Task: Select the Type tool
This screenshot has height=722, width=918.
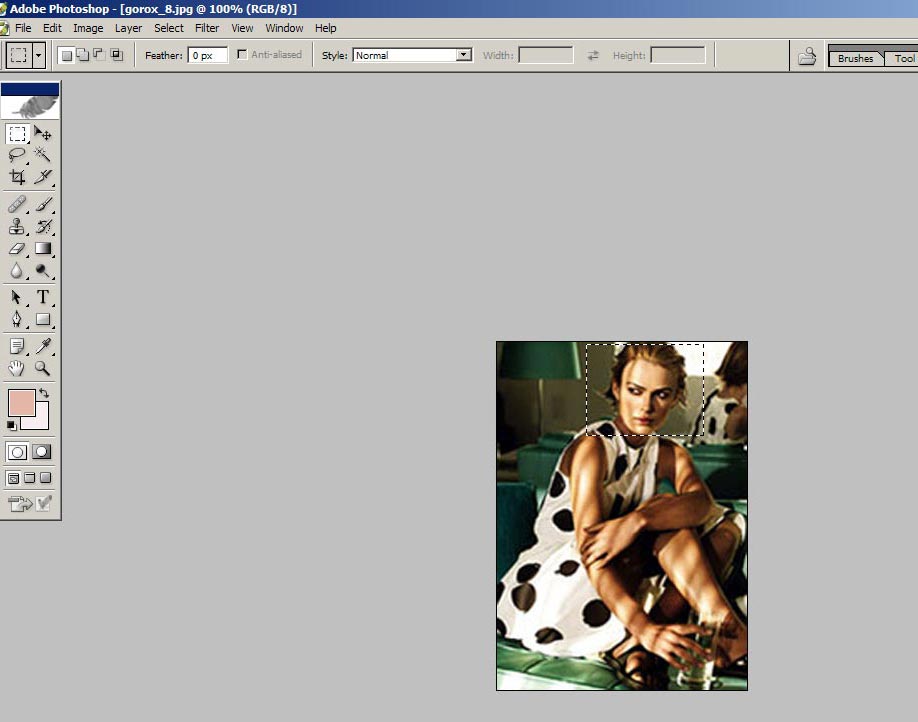Action: coord(43,297)
